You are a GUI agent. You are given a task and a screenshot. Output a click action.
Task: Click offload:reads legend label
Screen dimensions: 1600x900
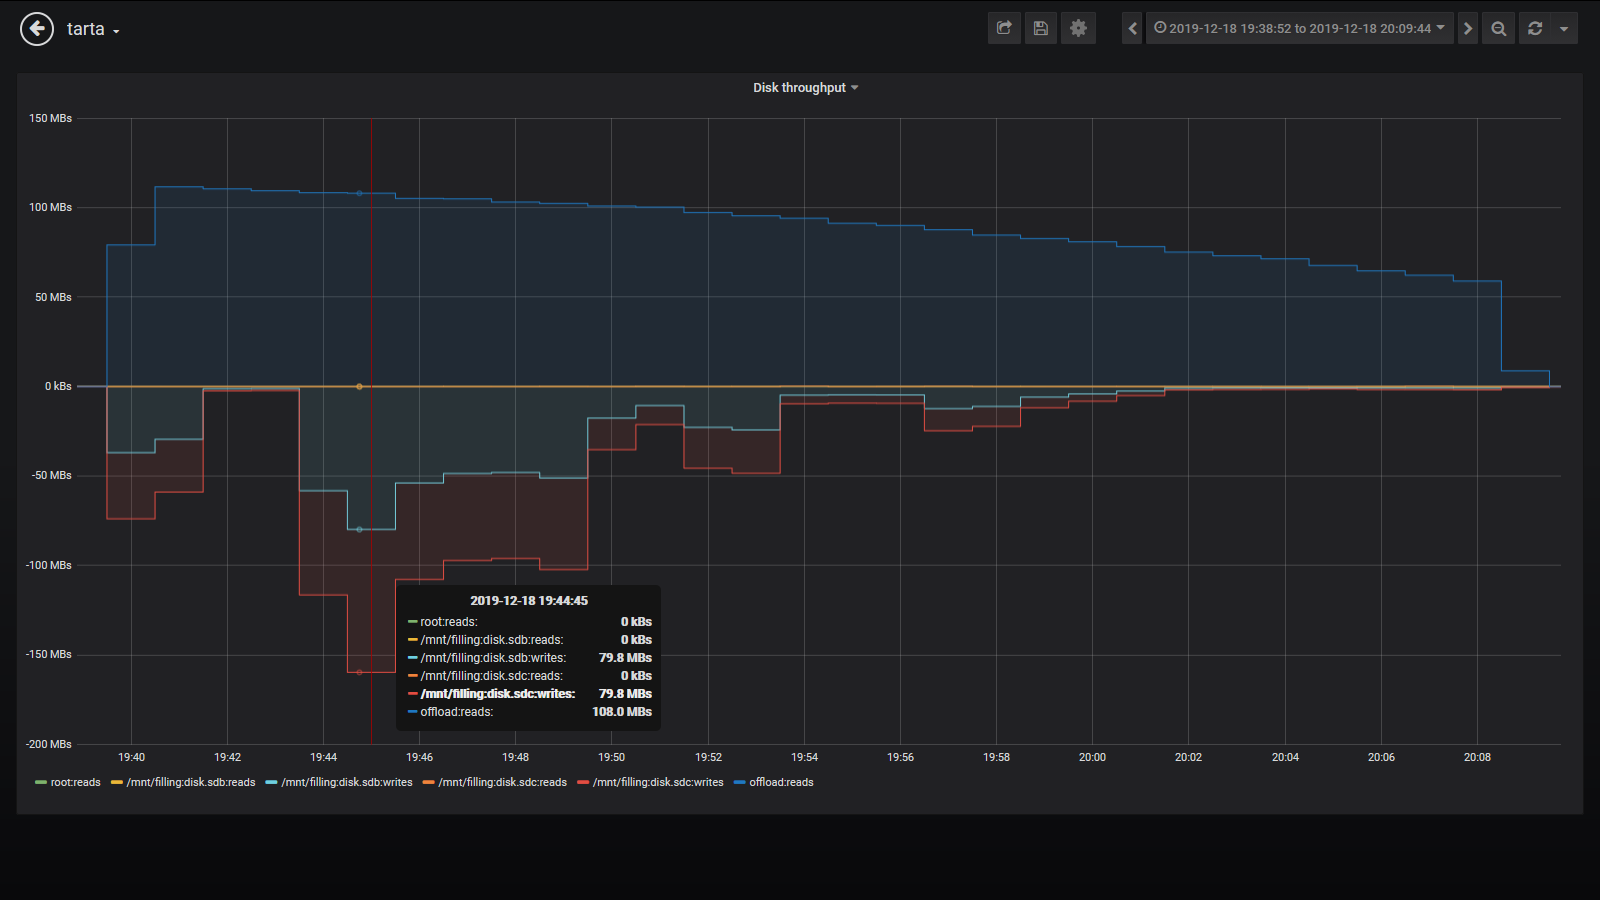pyautogui.click(x=781, y=783)
